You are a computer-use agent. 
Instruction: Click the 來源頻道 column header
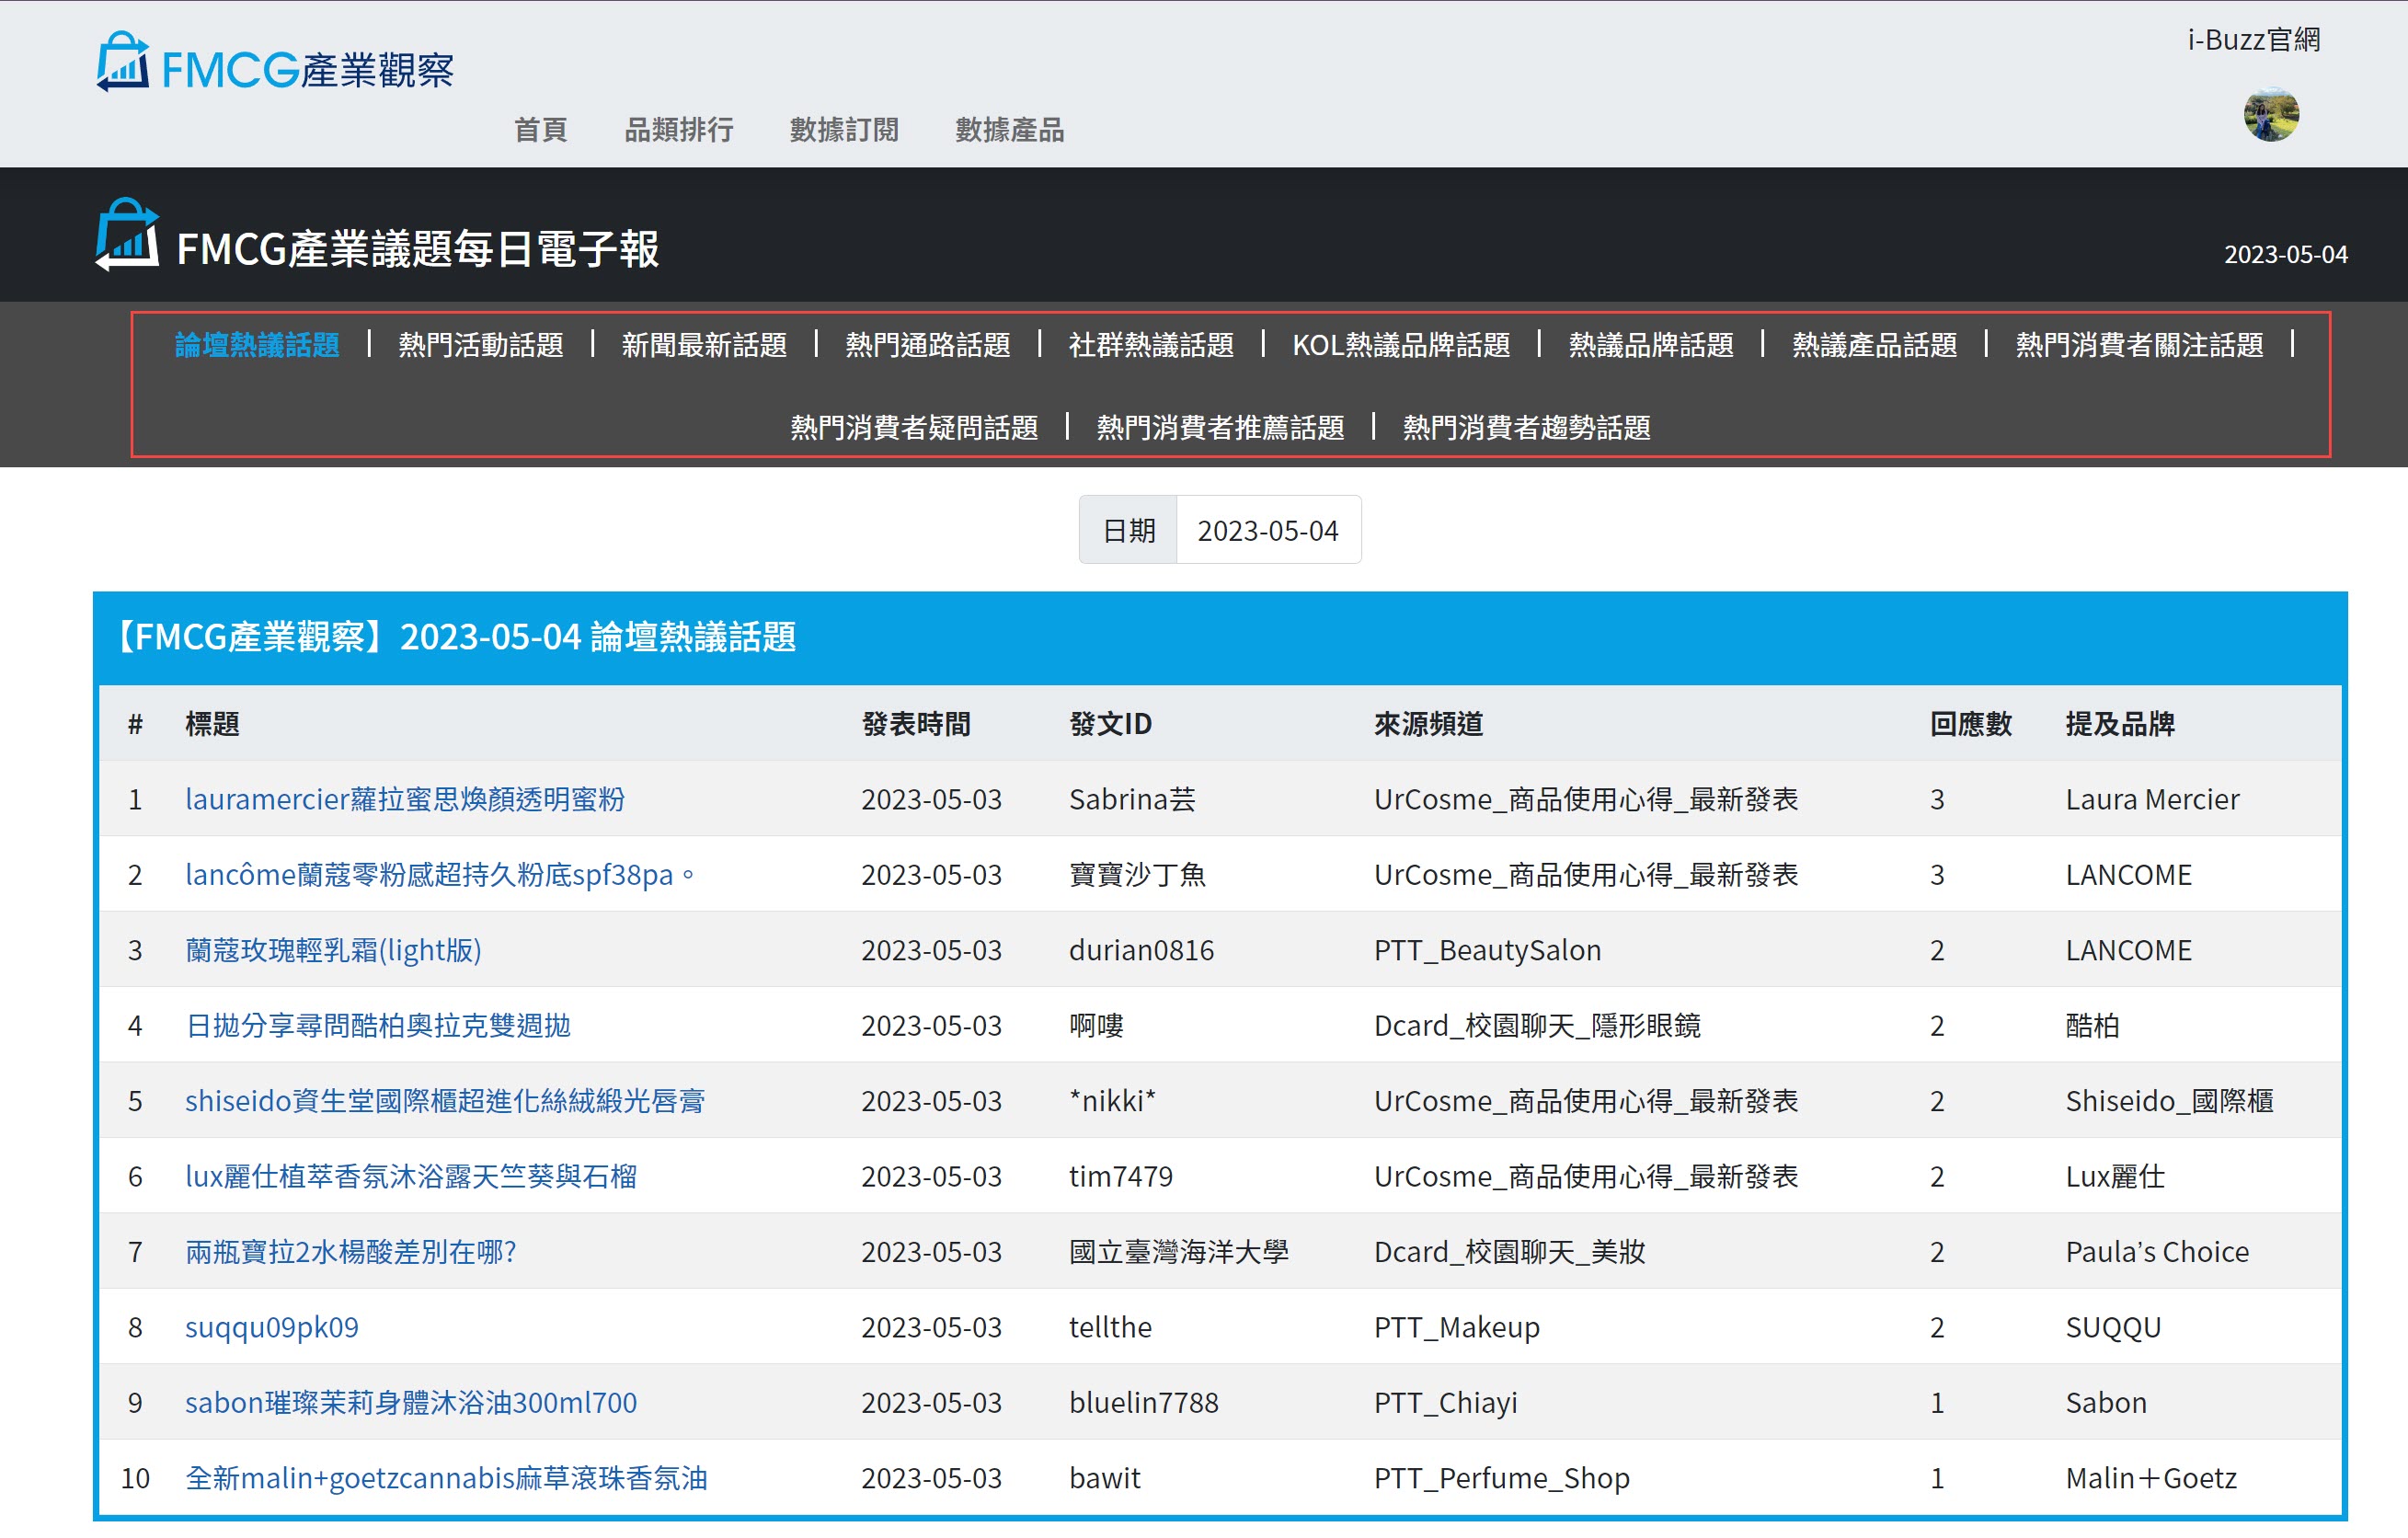pos(1428,724)
